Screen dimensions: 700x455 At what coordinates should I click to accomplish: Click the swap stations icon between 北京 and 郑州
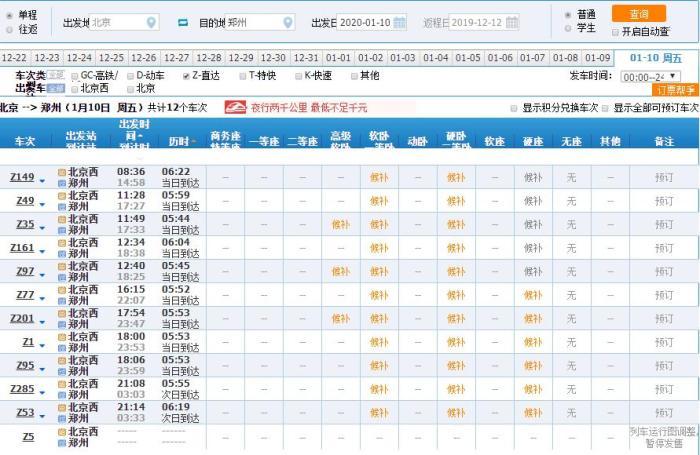(183, 22)
